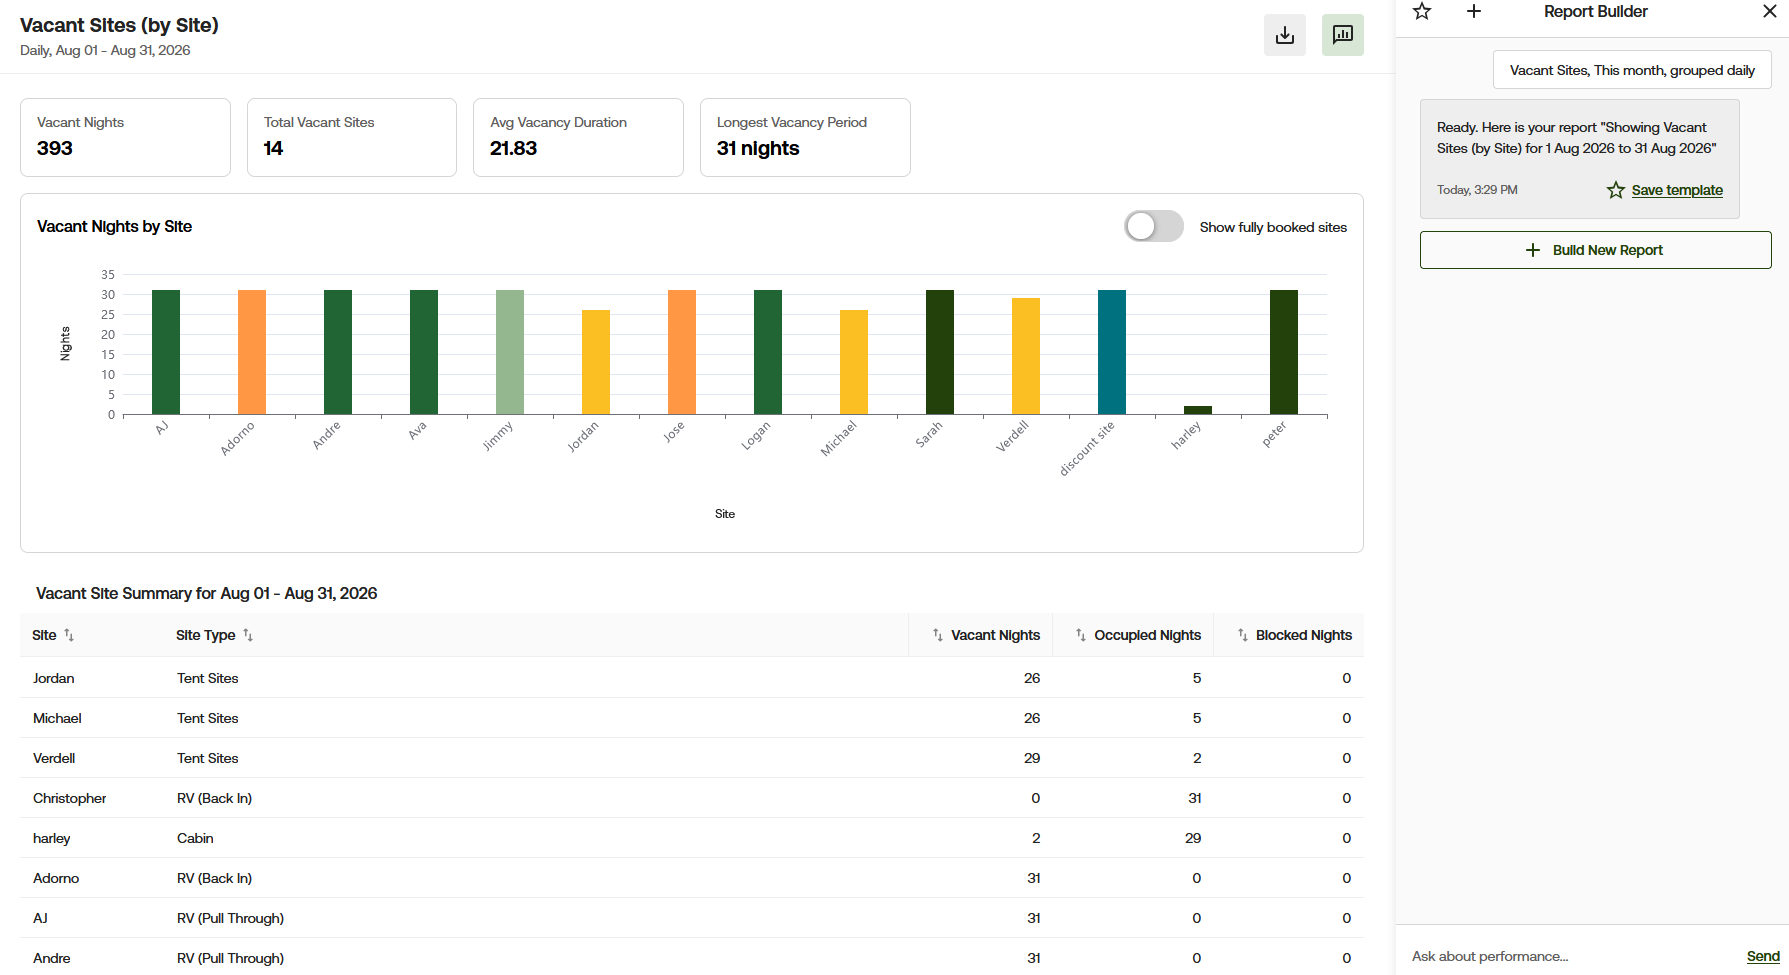Select the Vacant Nights summary card
1789x975 pixels.
125,137
